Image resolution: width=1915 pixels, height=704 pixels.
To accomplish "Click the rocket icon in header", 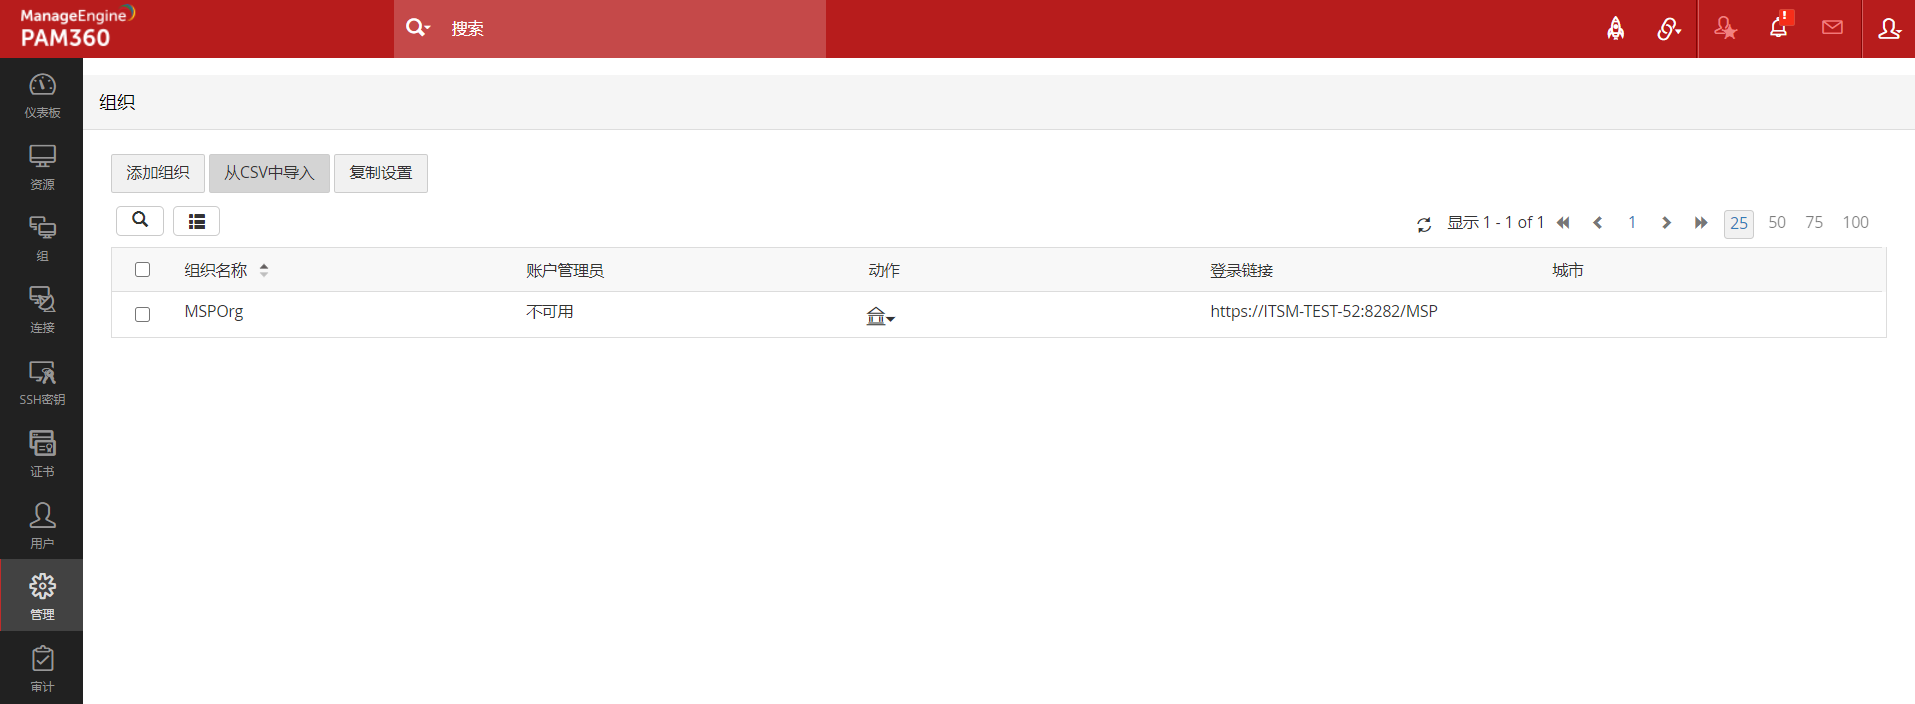I will click(x=1615, y=28).
